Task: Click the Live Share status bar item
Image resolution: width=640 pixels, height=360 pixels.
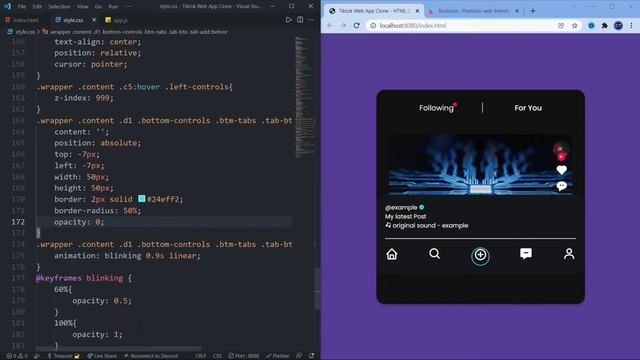Action: [102, 356]
